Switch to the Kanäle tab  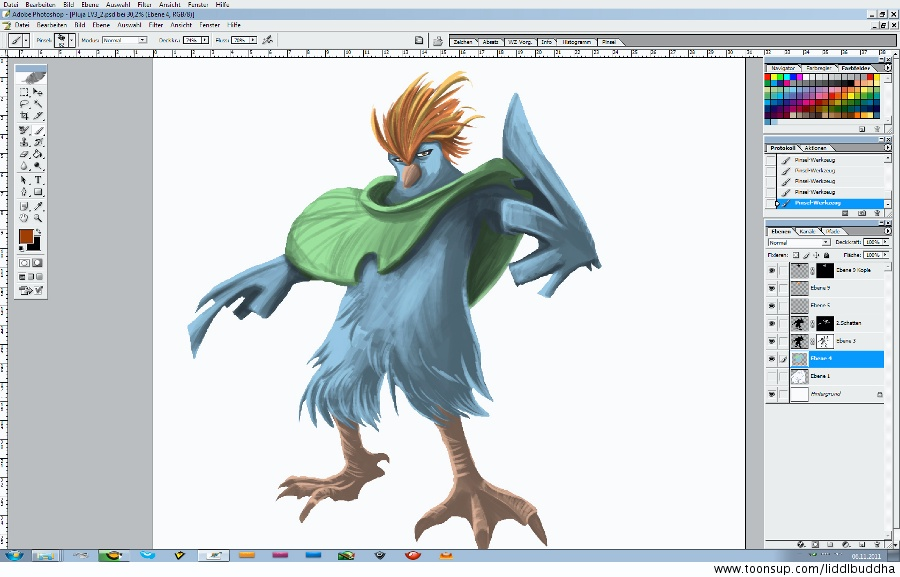(x=807, y=231)
